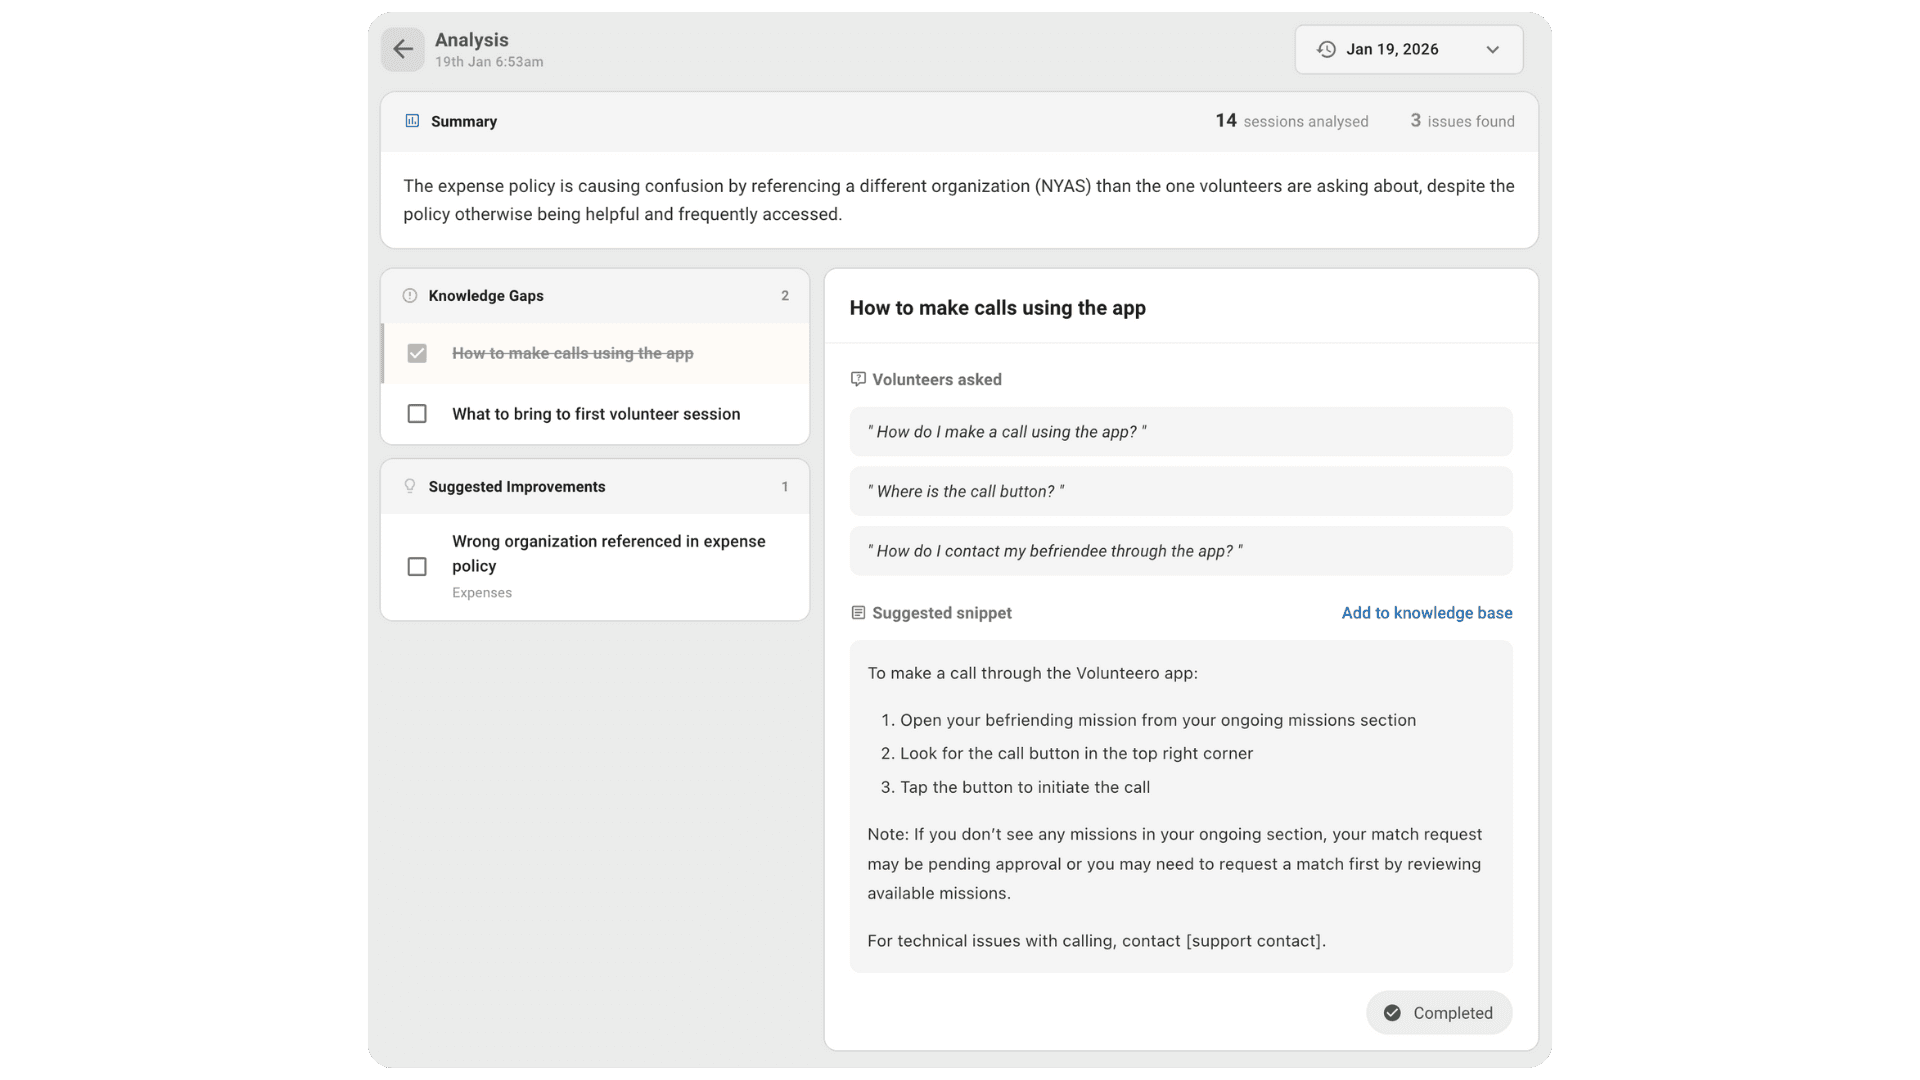
Task: Check the 'Wrong organization referenced' checkbox
Action: [x=417, y=566]
